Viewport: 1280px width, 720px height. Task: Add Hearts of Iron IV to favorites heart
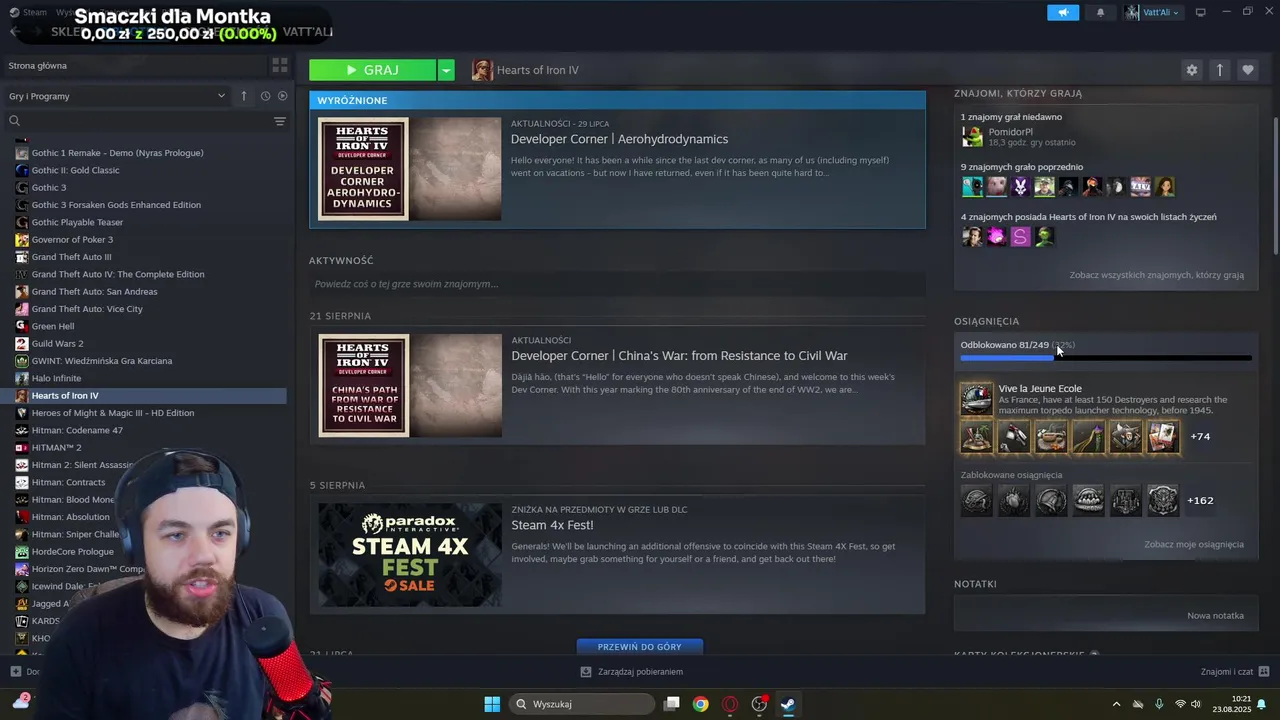coord(1247,70)
